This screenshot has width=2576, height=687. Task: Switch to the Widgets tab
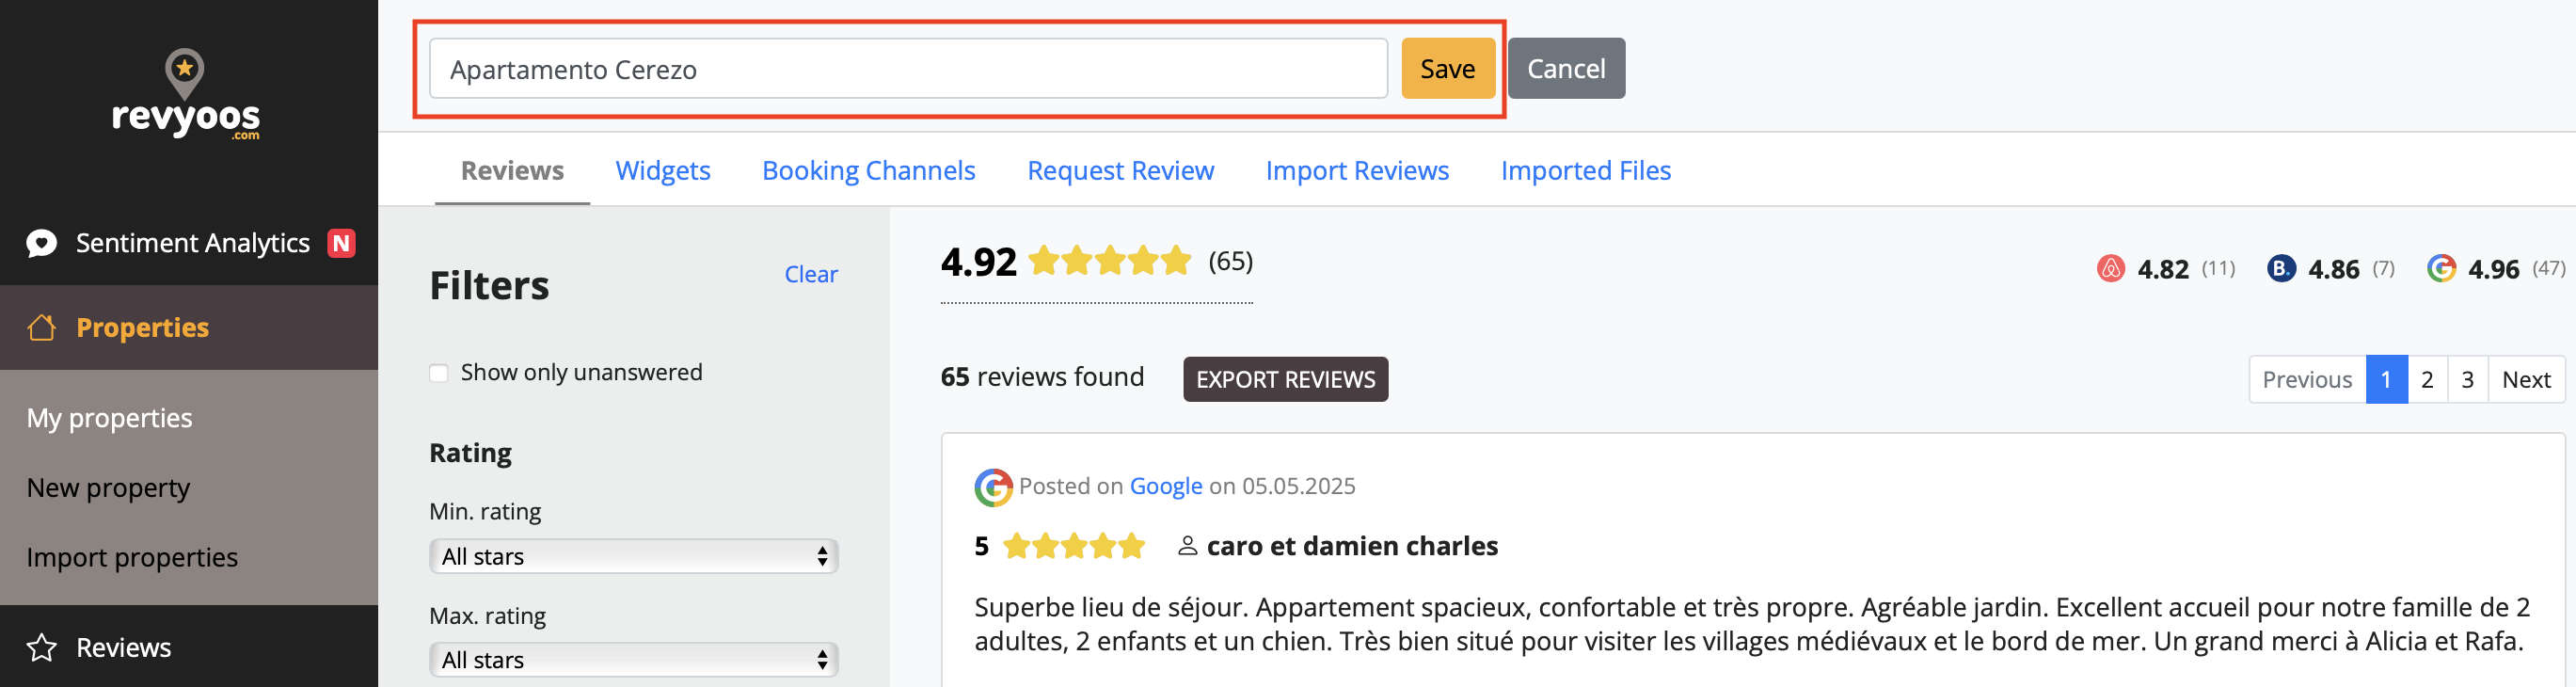[x=663, y=171]
